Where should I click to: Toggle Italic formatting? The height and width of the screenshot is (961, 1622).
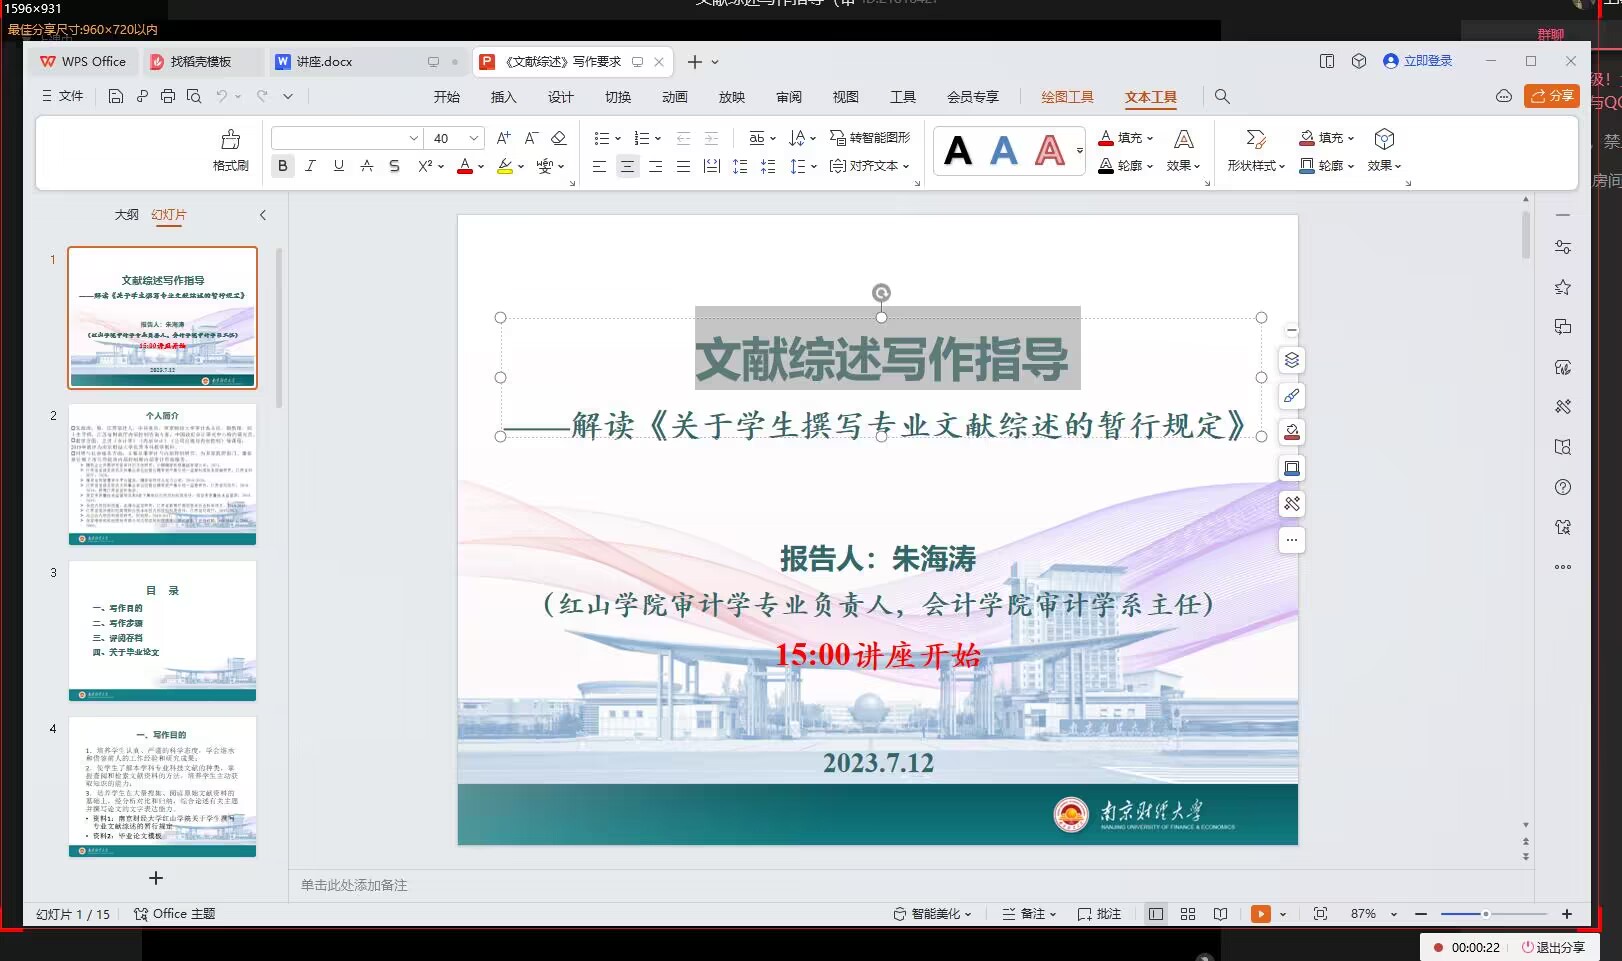pos(310,166)
